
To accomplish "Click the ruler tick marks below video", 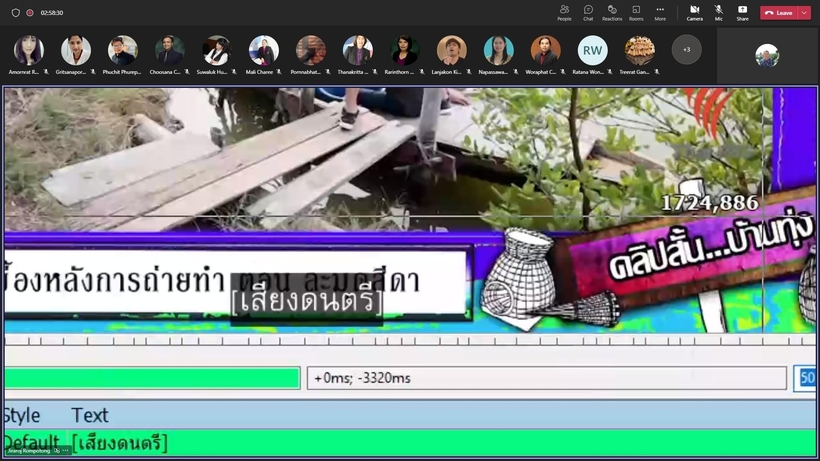I will pos(410,340).
